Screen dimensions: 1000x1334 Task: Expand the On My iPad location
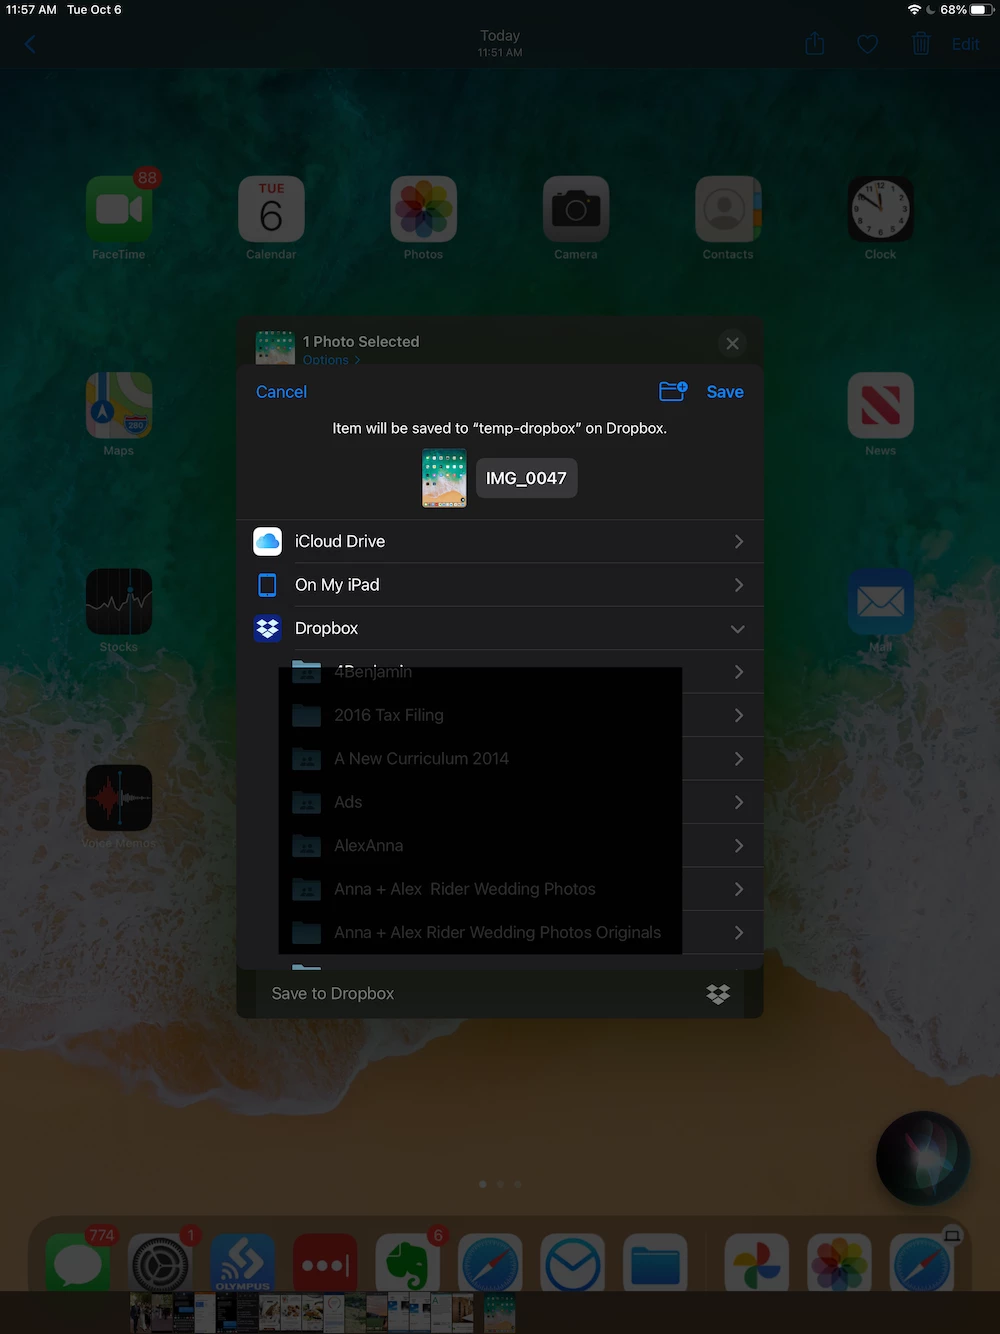pyautogui.click(x=500, y=585)
